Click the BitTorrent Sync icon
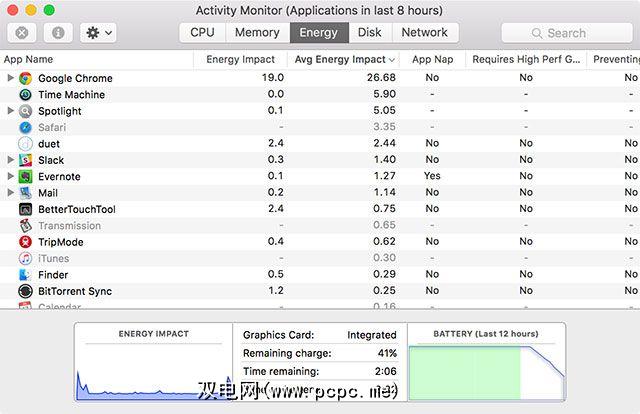Image resolution: width=640 pixels, height=414 pixels. (25, 291)
